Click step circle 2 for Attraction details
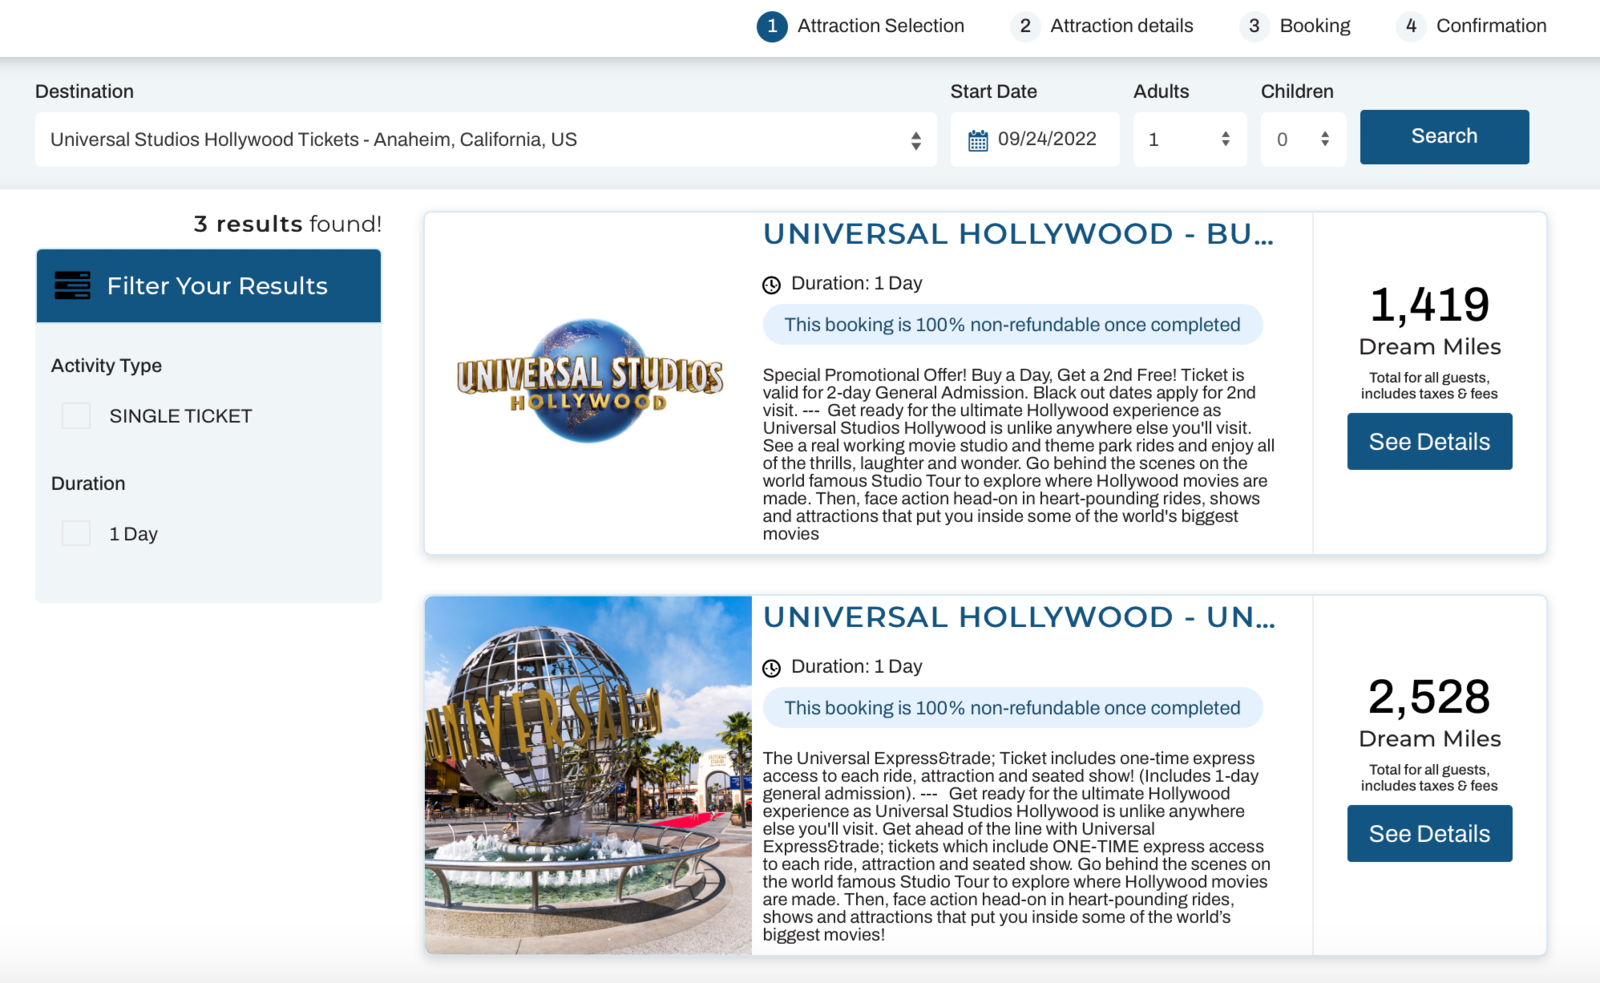The width and height of the screenshot is (1600, 983). point(1025,27)
